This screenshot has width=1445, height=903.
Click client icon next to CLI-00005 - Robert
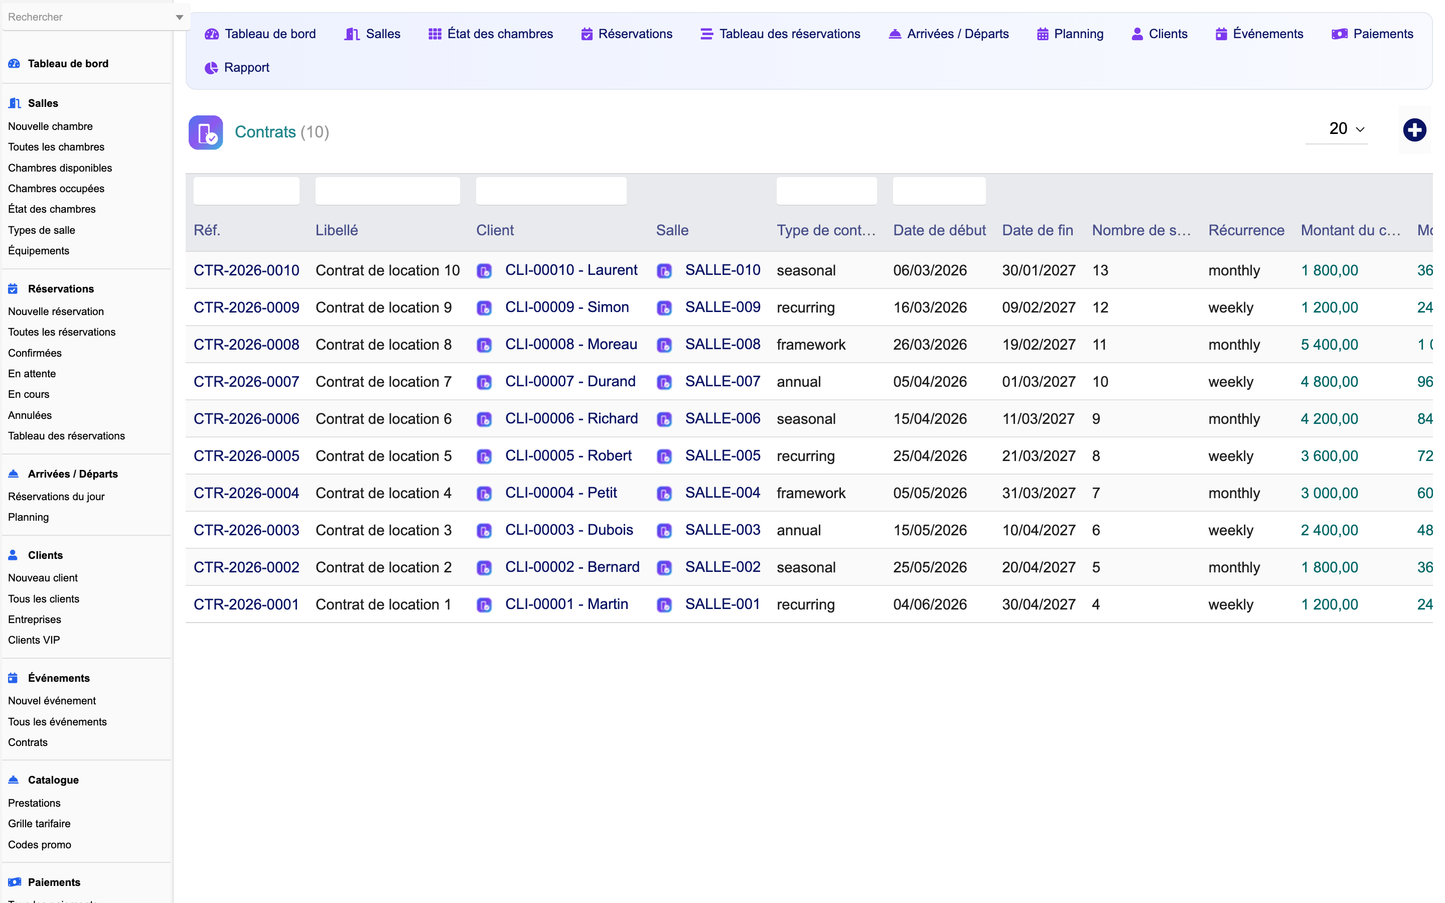point(484,456)
